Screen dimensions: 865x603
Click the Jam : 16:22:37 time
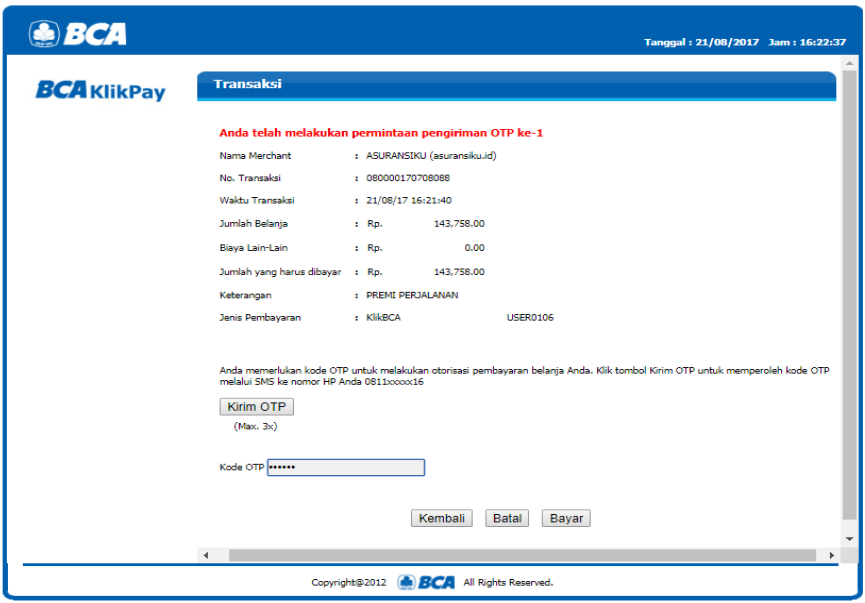point(807,42)
